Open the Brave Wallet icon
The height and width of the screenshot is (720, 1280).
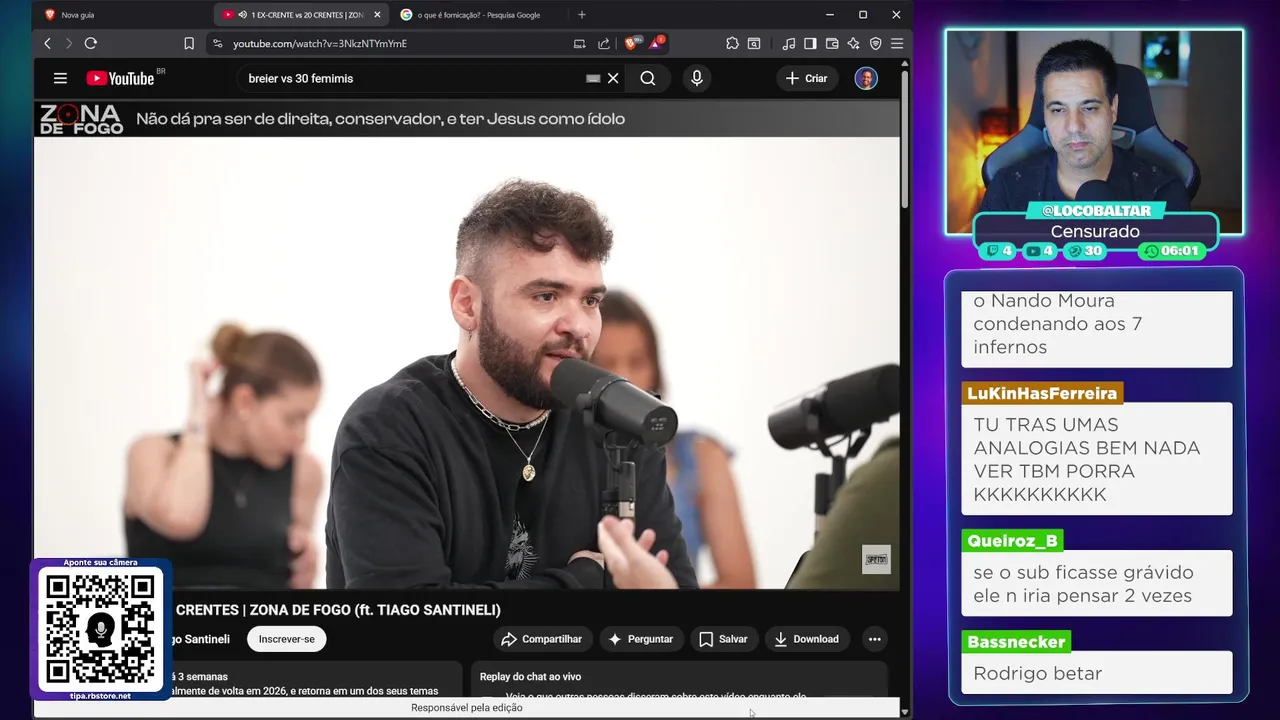coord(832,43)
